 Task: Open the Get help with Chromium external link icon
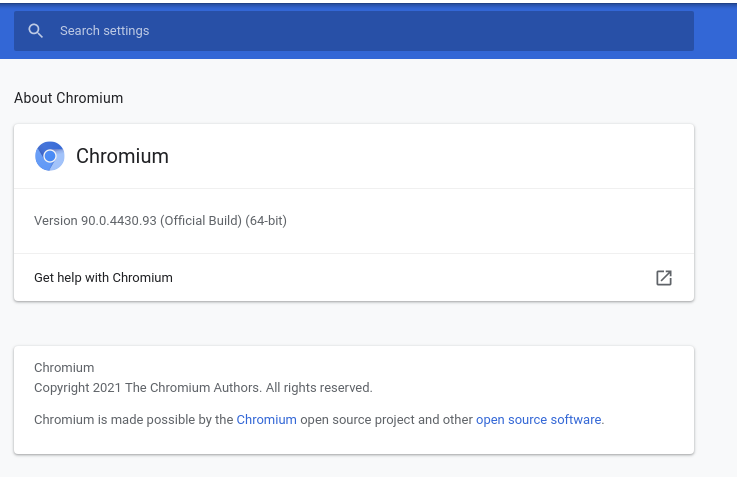(x=664, y=278)
